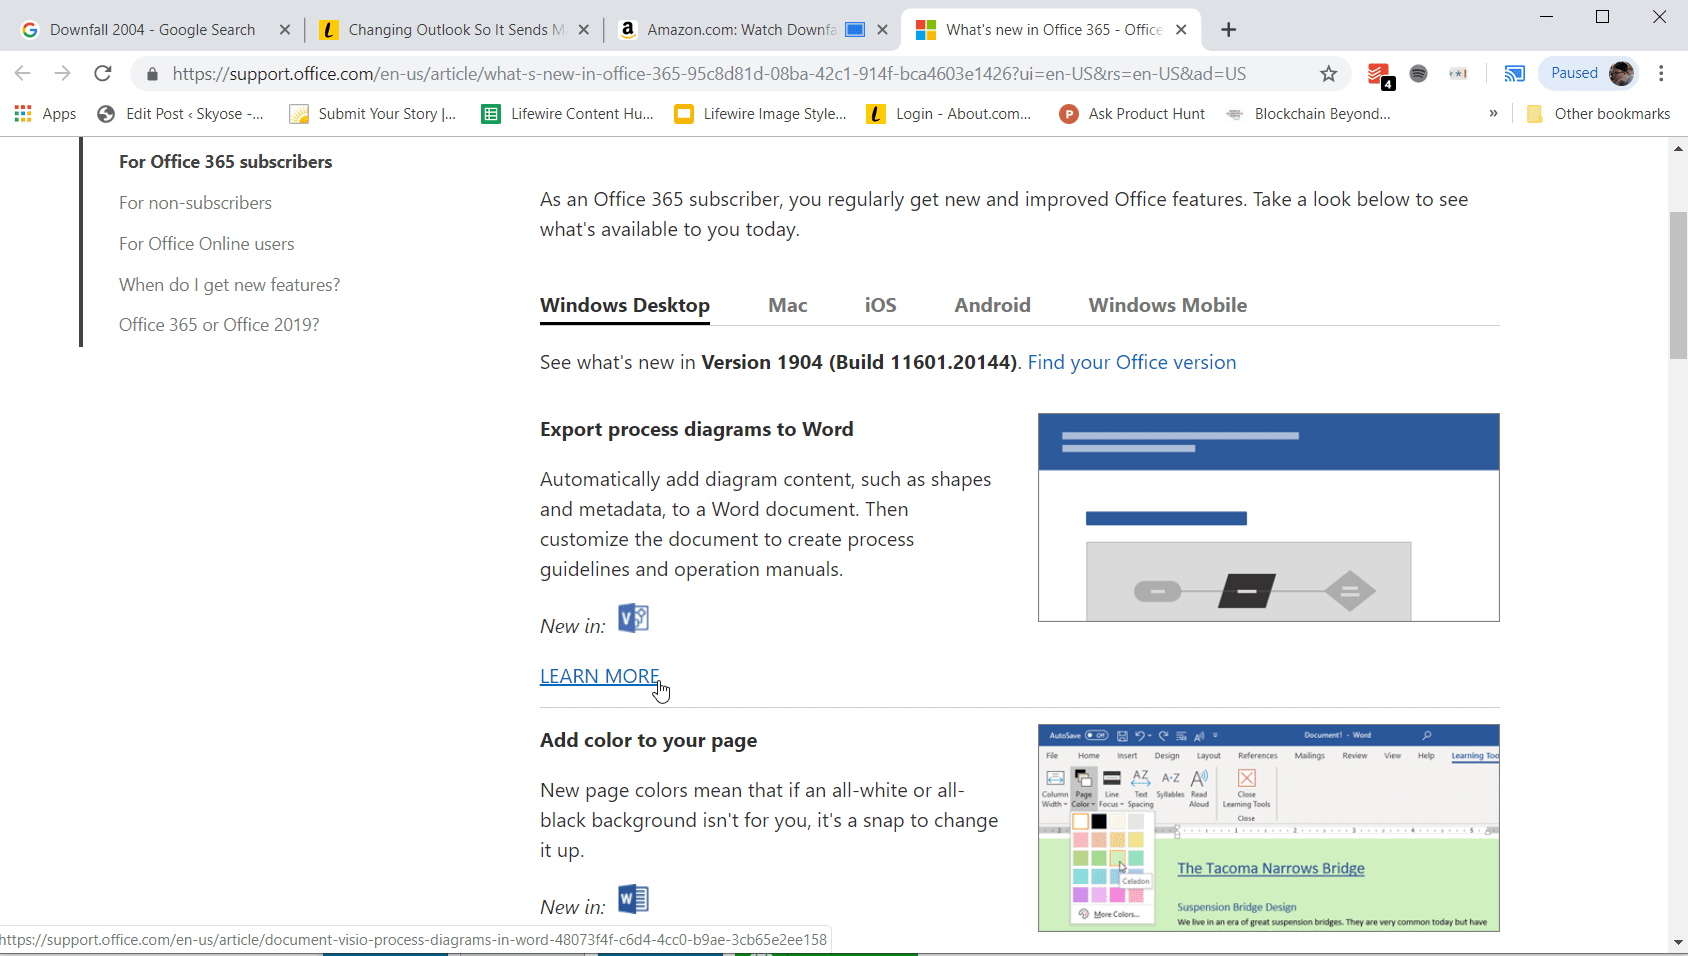Image resolution: width=1688 pixels, height=956 pixels.
Task: Open the Chrome three-dot menu
Action: [1661, 73]
